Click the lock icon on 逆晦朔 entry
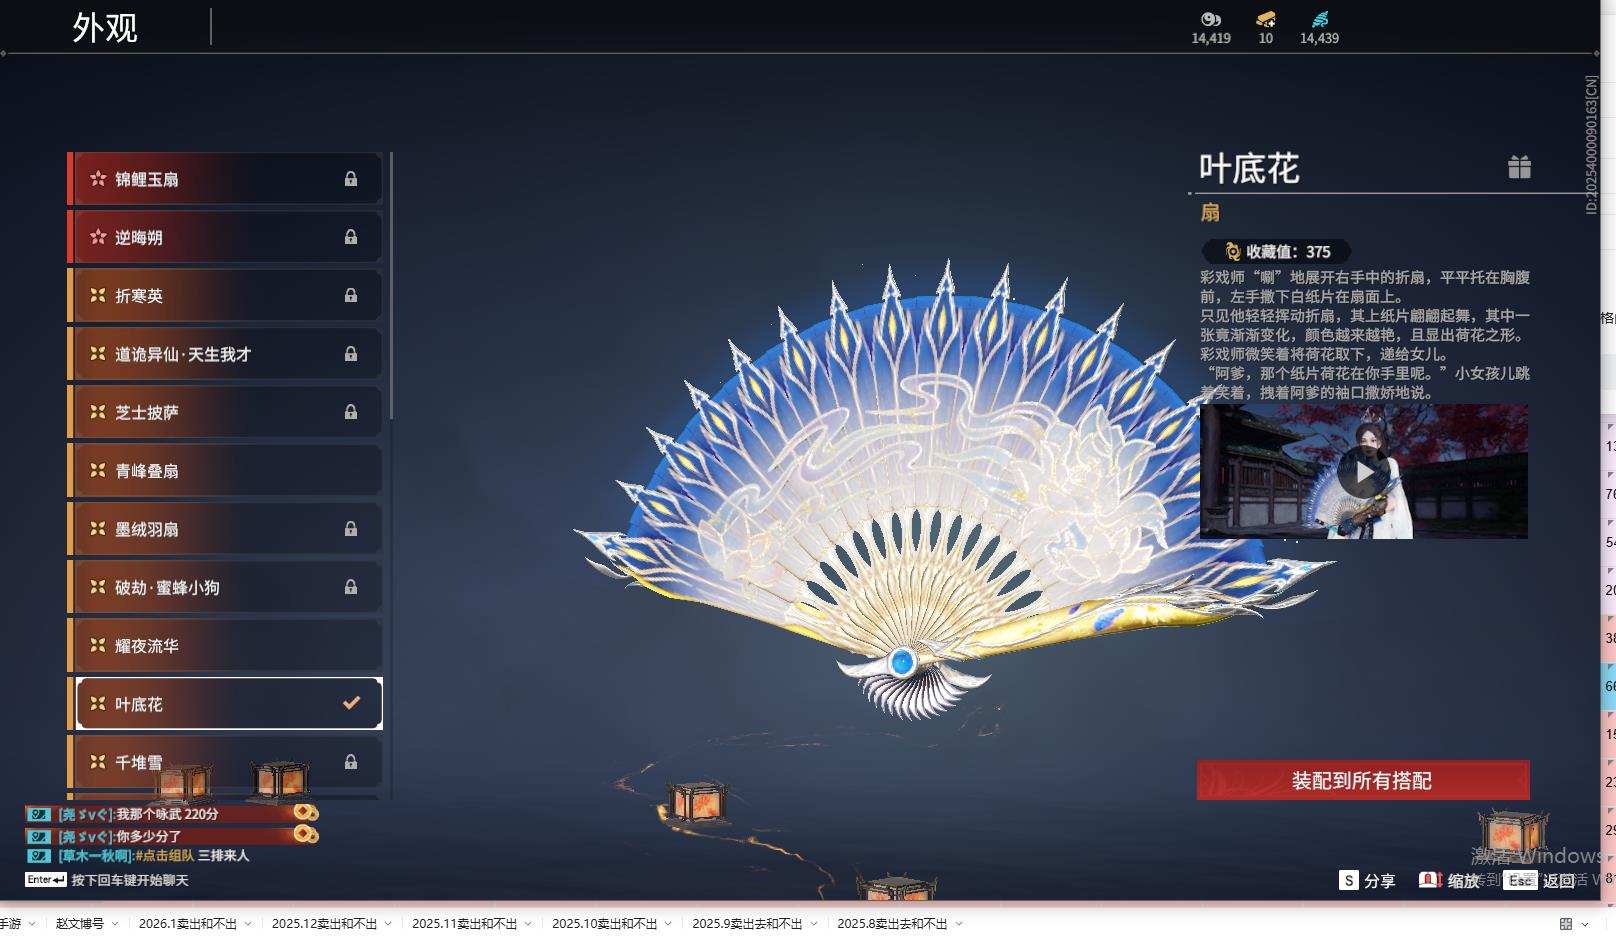The height and width of the screenshot is (939, 1616). pos(350,237)
